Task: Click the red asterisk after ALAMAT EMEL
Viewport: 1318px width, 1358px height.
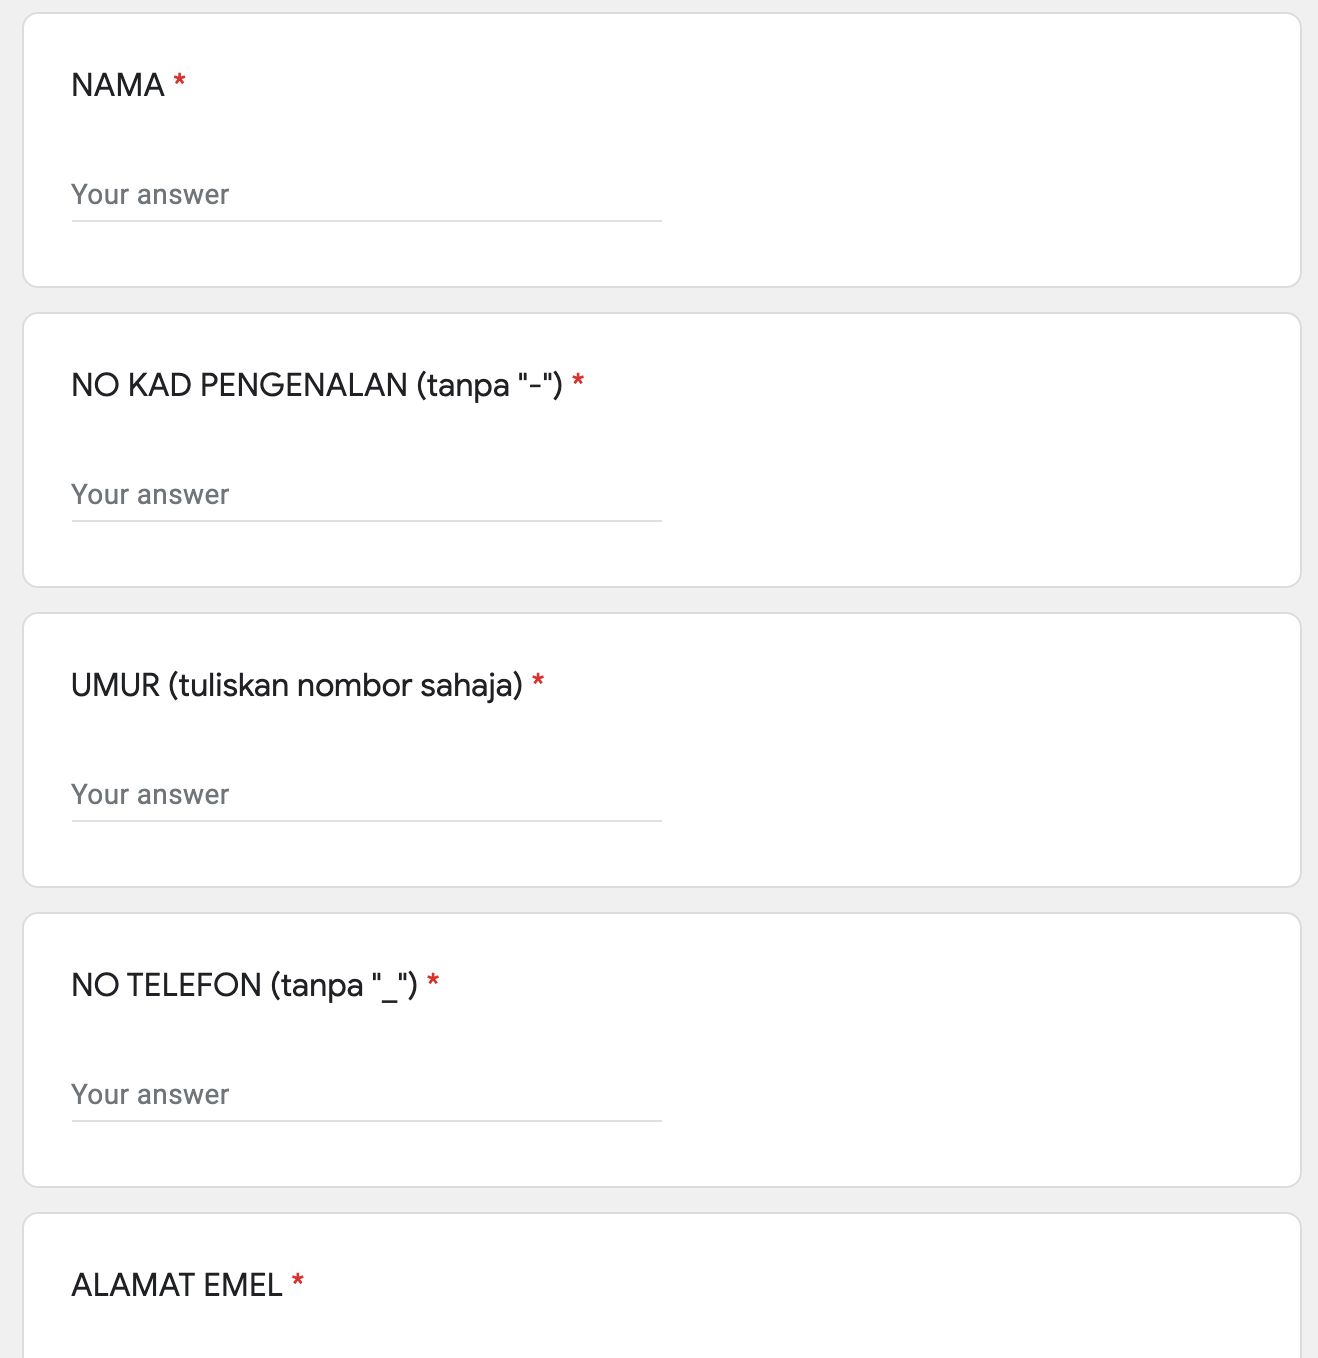Action: point(298,1281)
